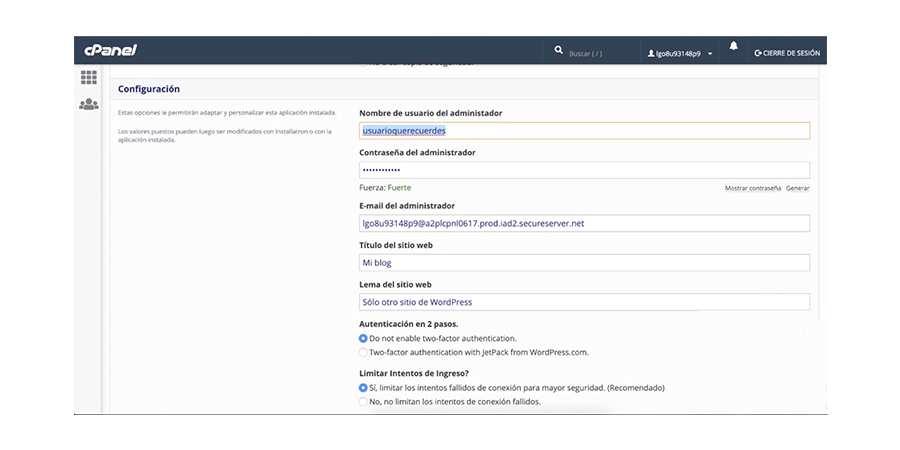The image size is (900, 450).
Task: Click the Contraseña del administrador label
Action: [417, 153]
